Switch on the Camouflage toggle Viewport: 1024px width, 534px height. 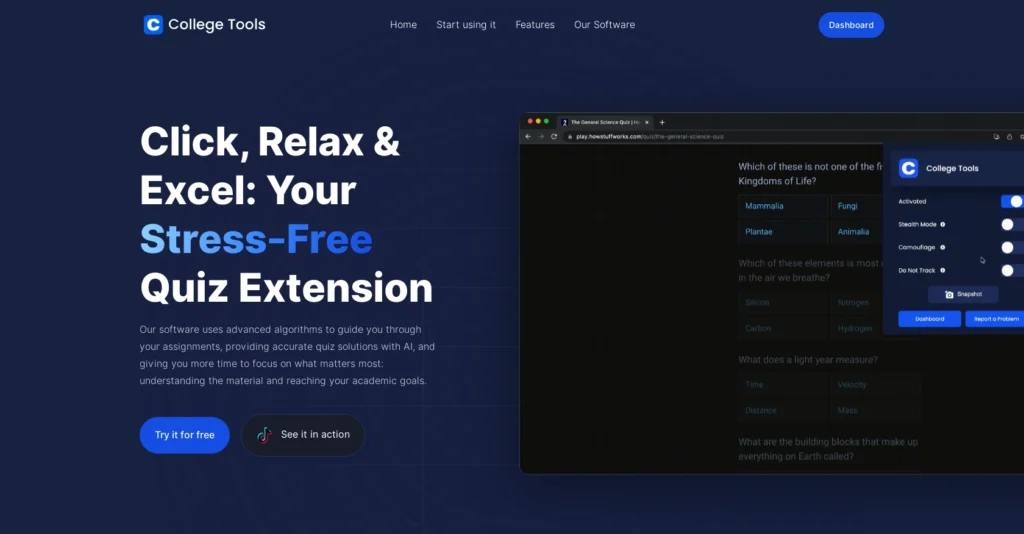click(x=1010, y=247)
